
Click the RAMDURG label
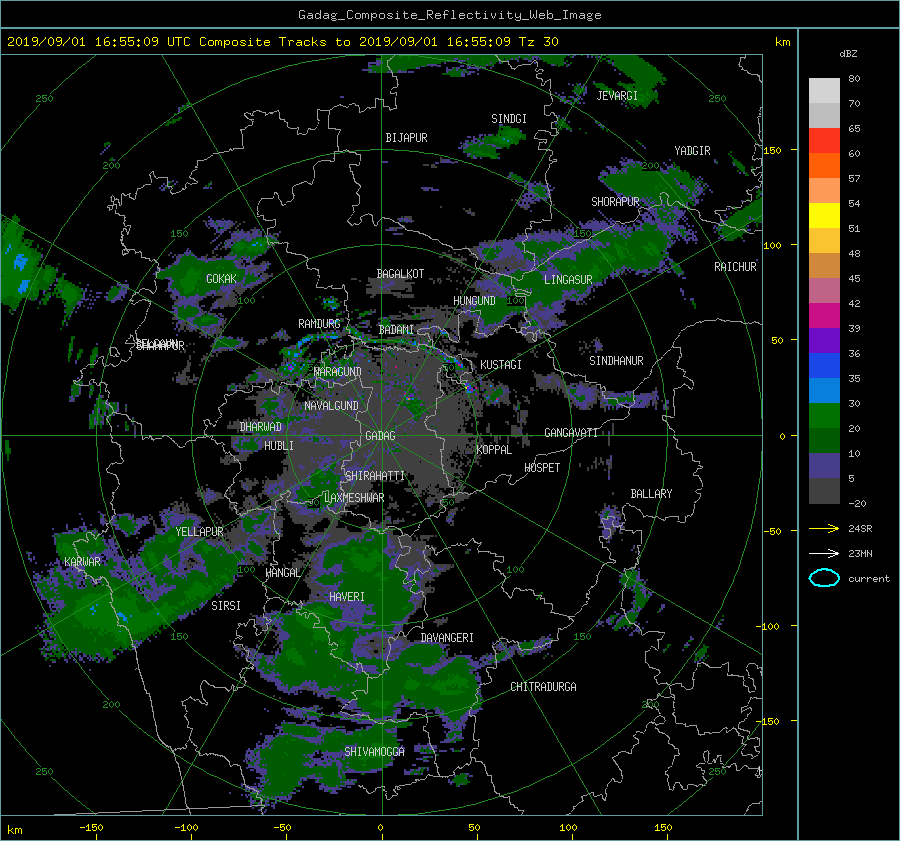pyautogui.click(x=319, y=324)
